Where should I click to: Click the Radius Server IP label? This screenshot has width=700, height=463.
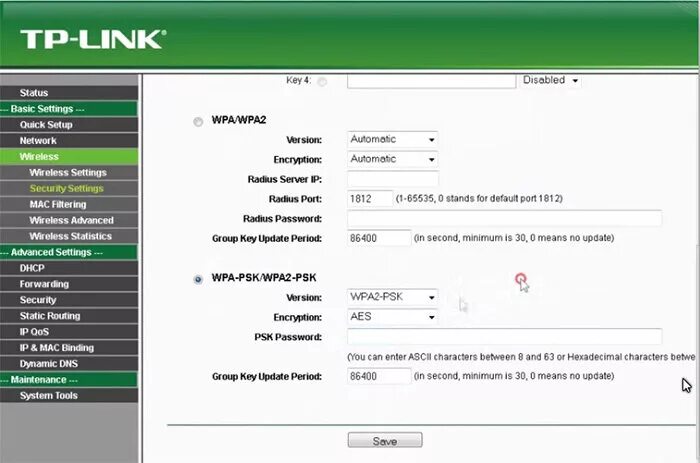pos(284,179)
